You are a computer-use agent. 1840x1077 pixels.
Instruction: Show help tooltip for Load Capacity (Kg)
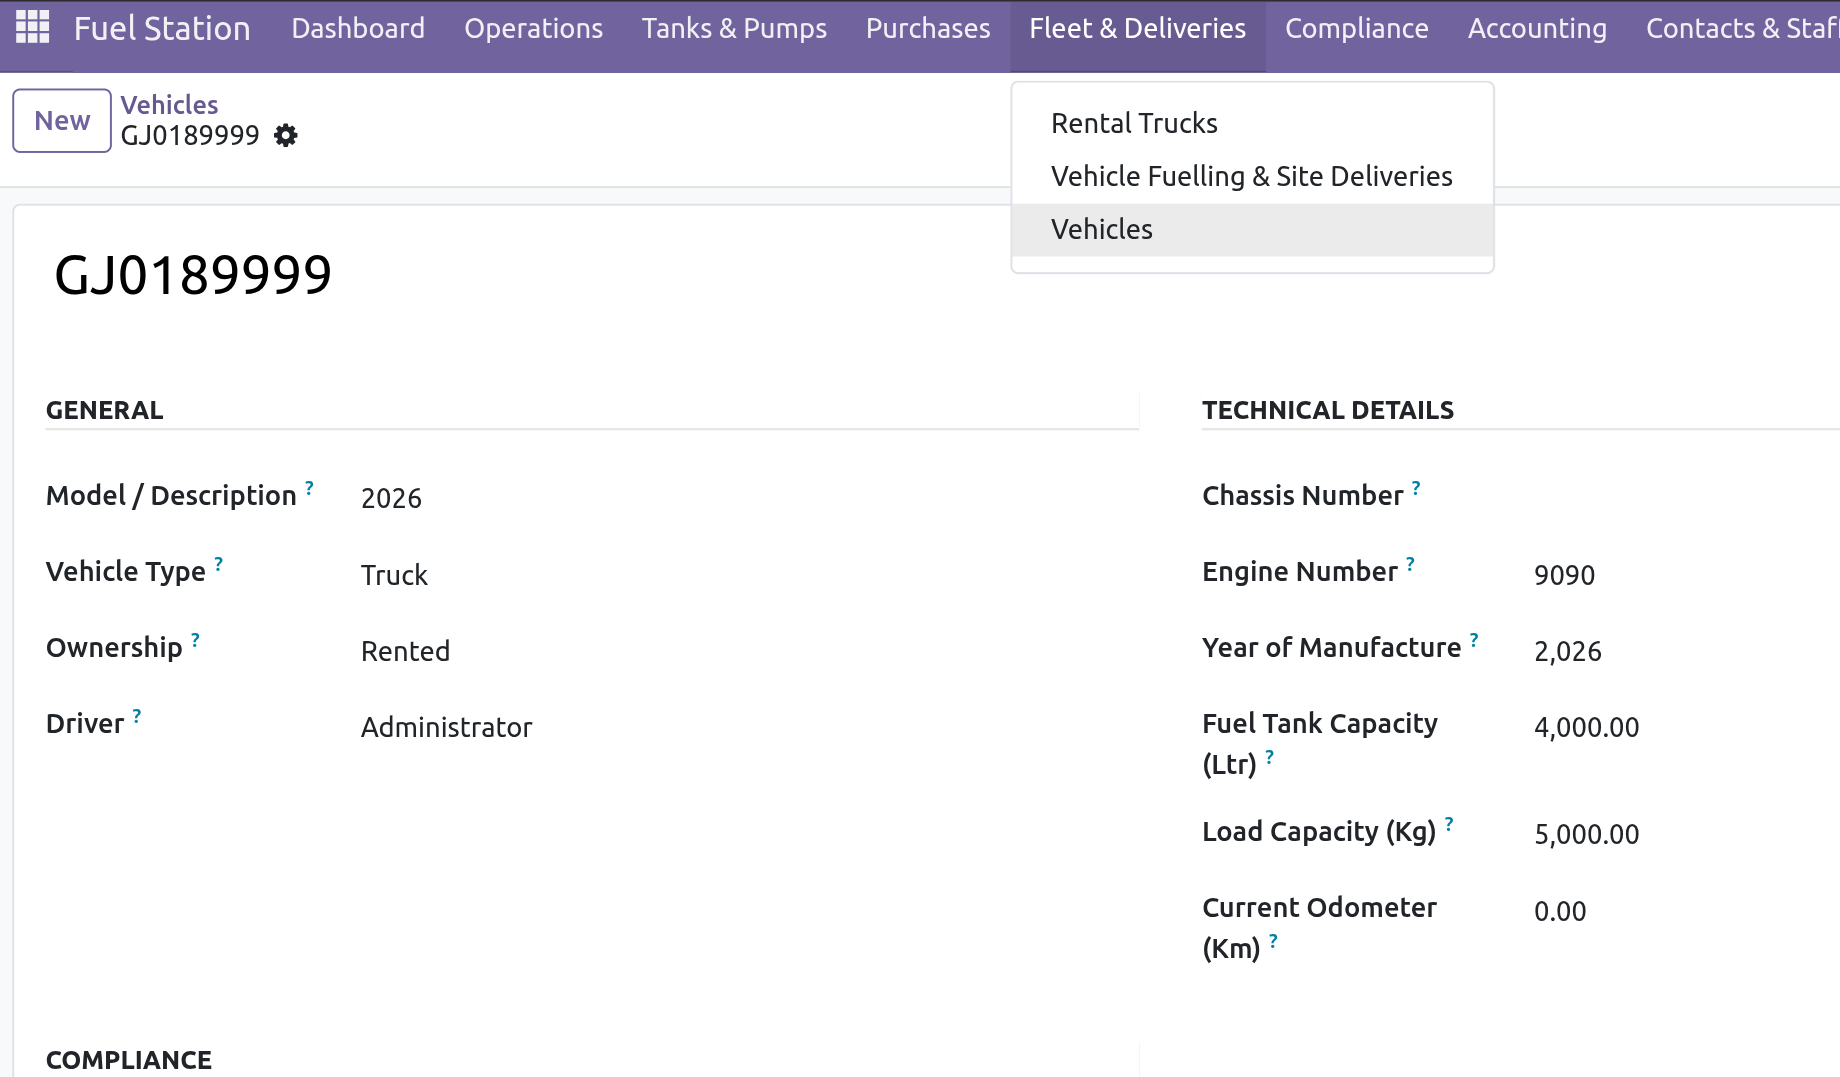pos(1449,824)
